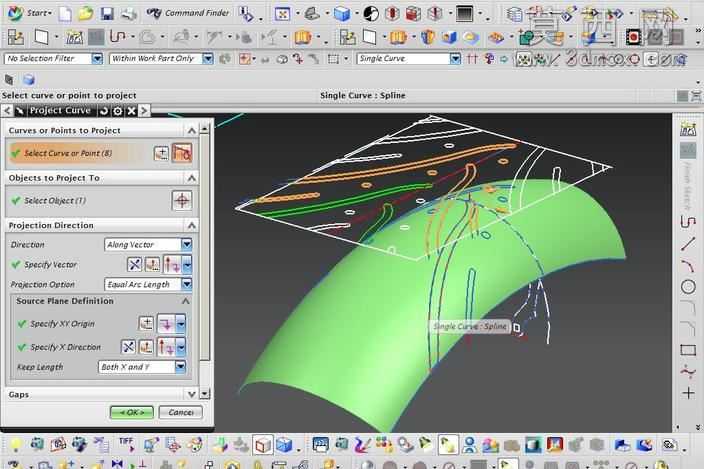Open the Projection Option Equal Arc Length dropdown
Viewport: 704px width, 469px height.
(187, 284)
